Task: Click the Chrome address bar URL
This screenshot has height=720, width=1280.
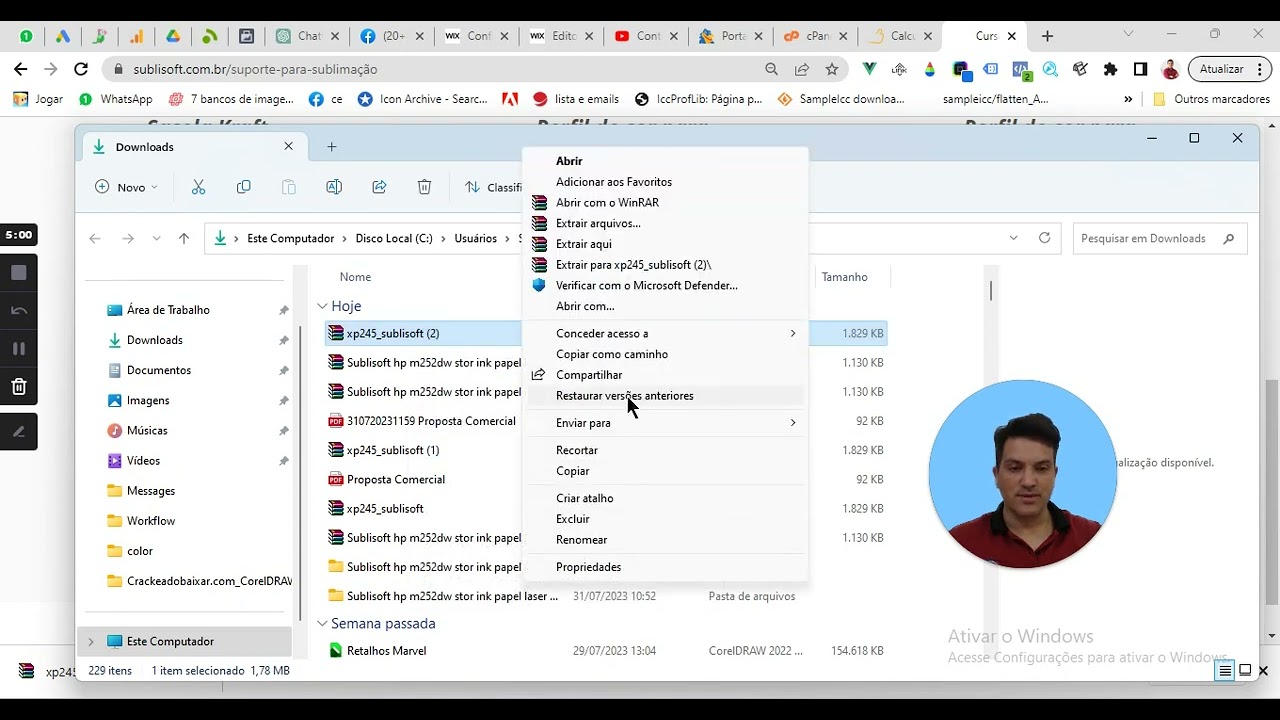Action: pos(255,69)
